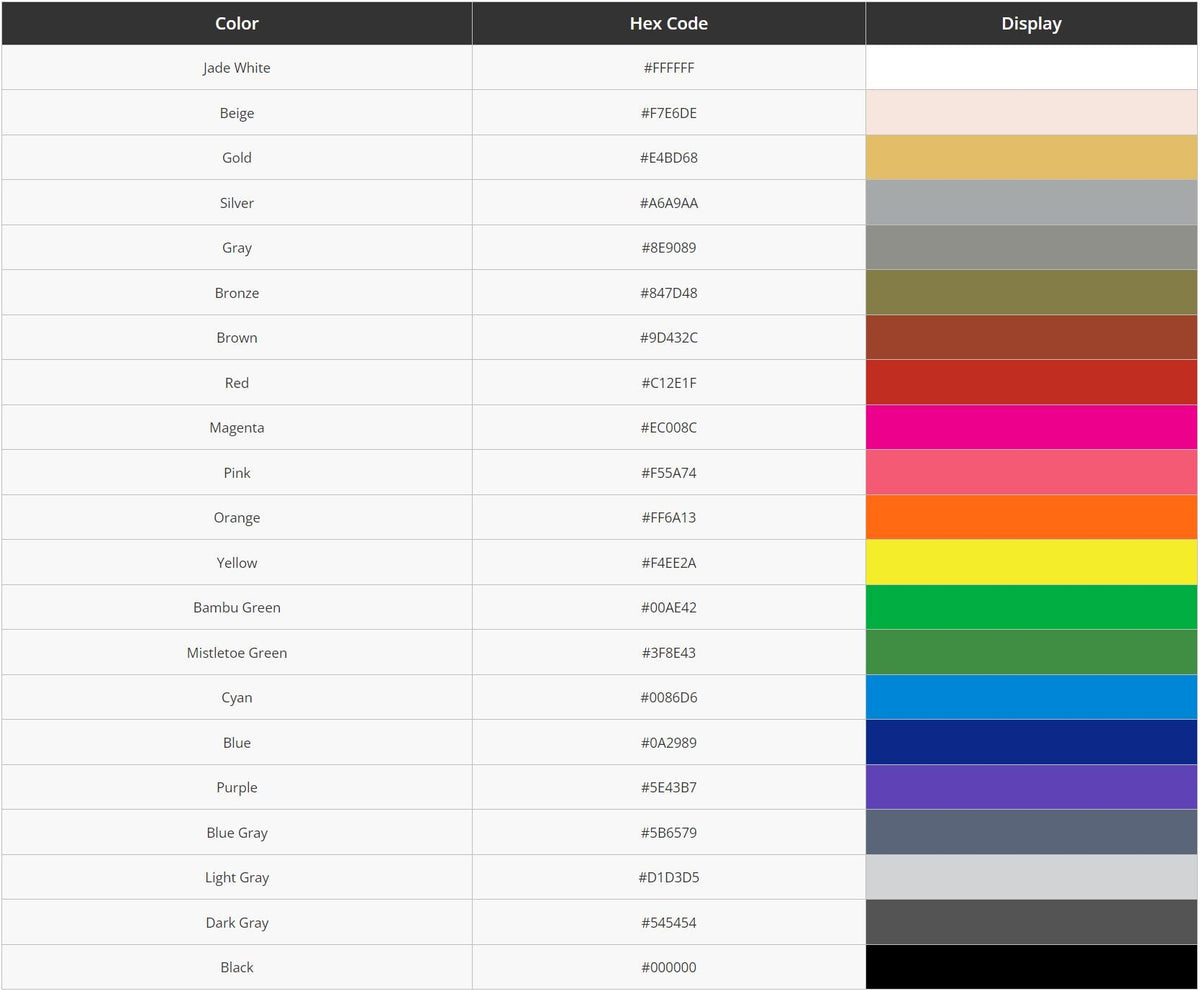Select the Black name cell
The width and height of the screenshot is (1200, 991).
[x=237, y=968]
